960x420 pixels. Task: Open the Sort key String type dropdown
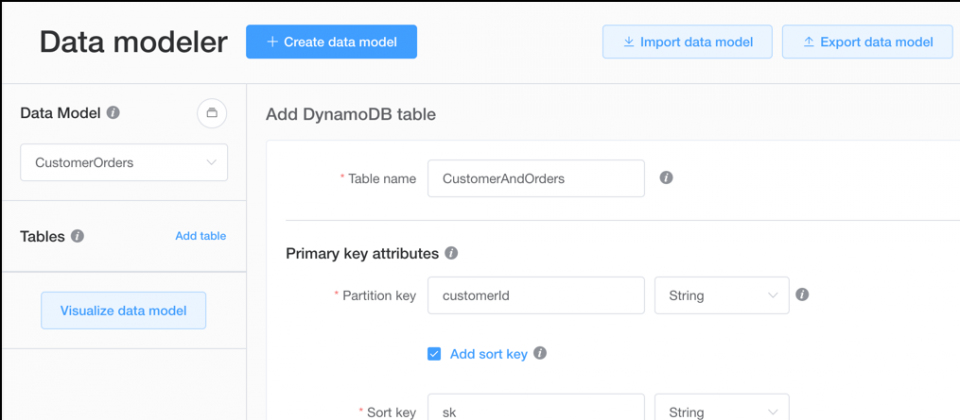click(x=722, y=407)
